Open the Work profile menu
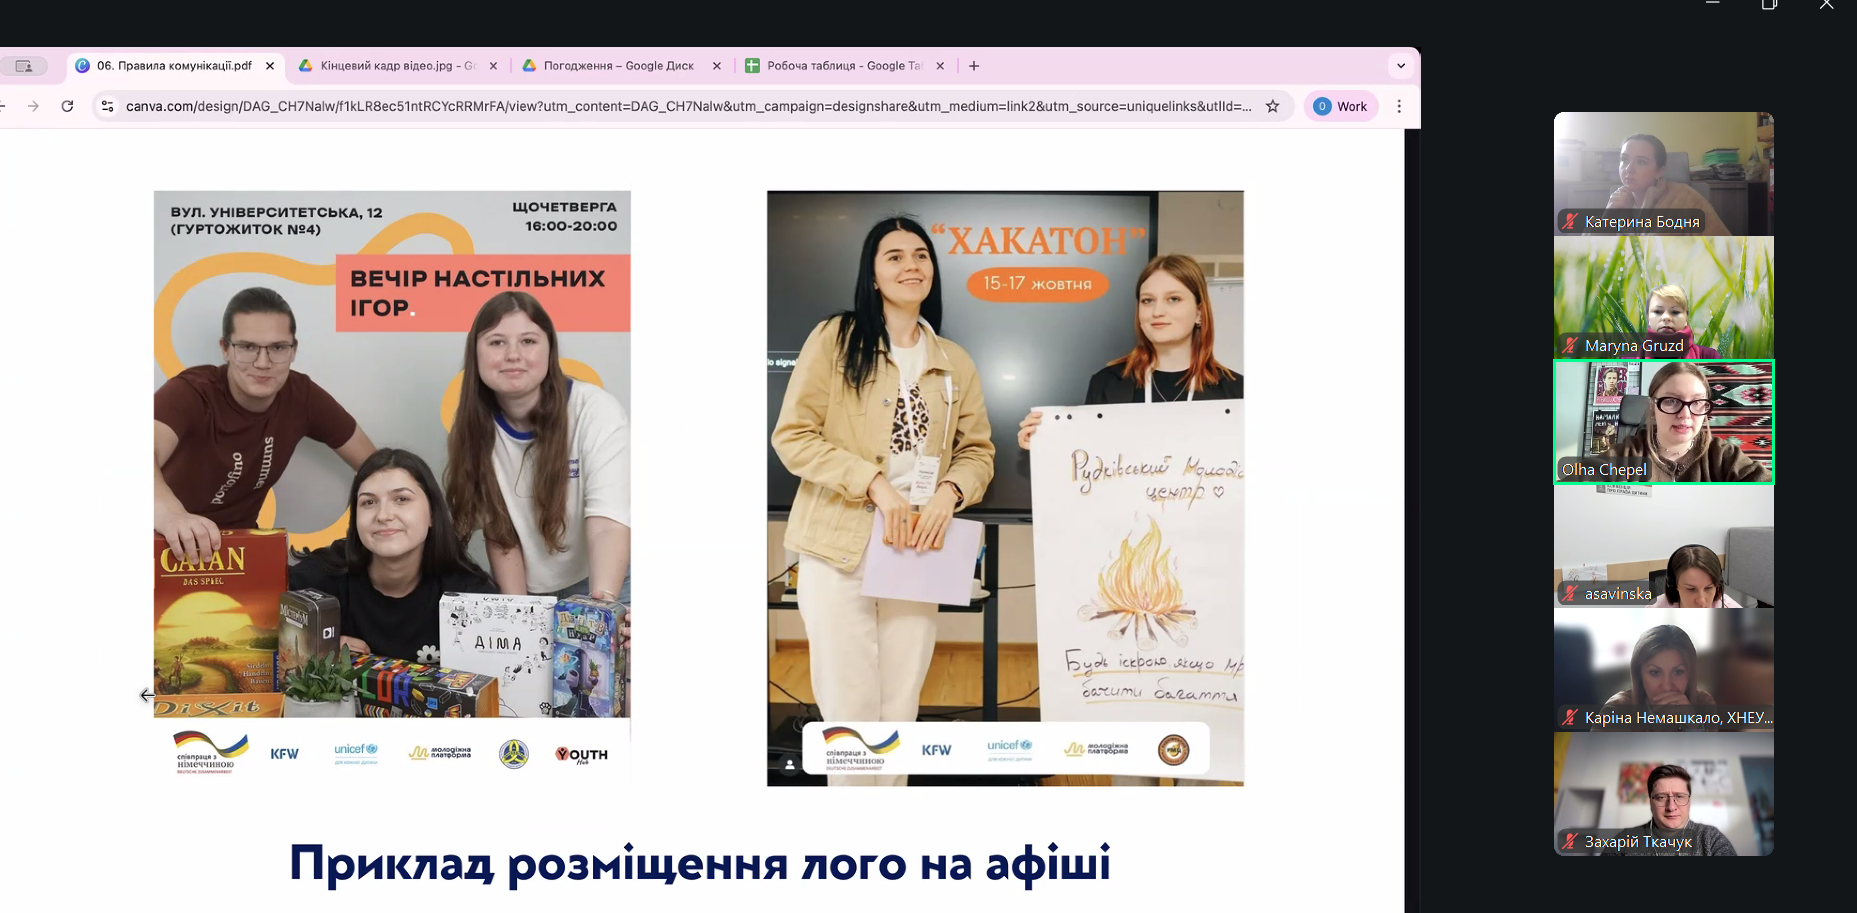This screenshot has height=913, width=1857. point(1340,106)
